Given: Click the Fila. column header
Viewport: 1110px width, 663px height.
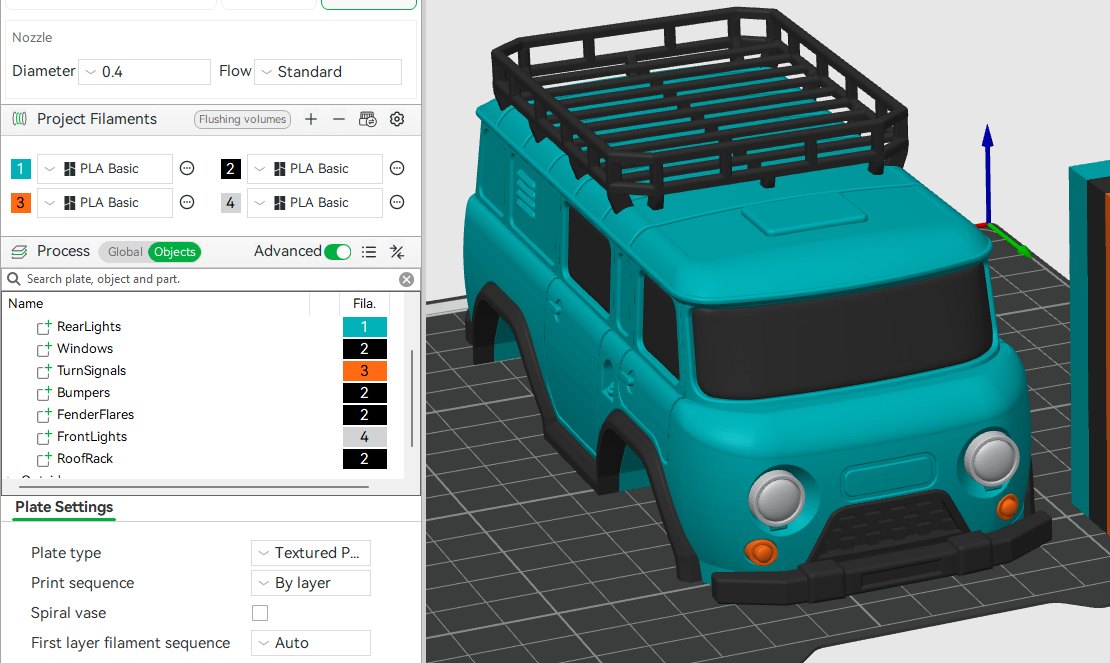Looking at the screenshot, I should point(365,304).
